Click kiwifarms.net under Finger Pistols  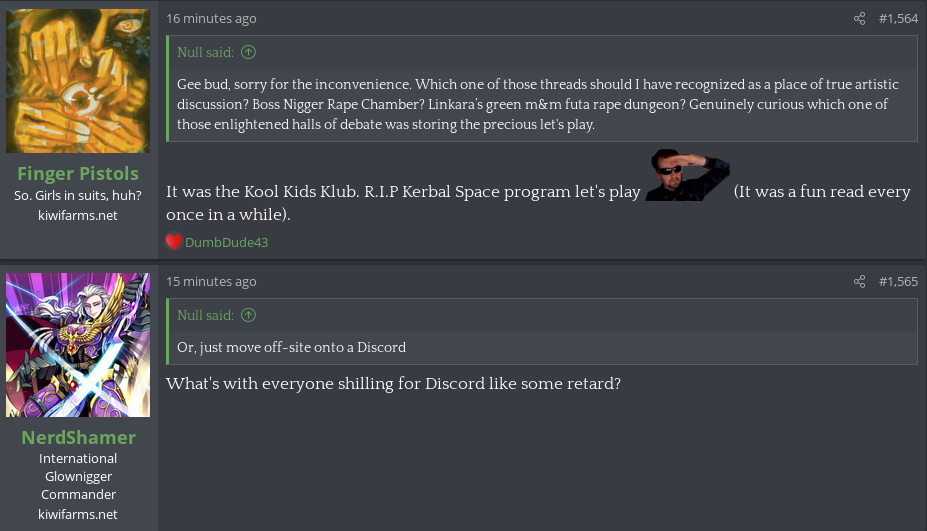(x=78, y=215)
